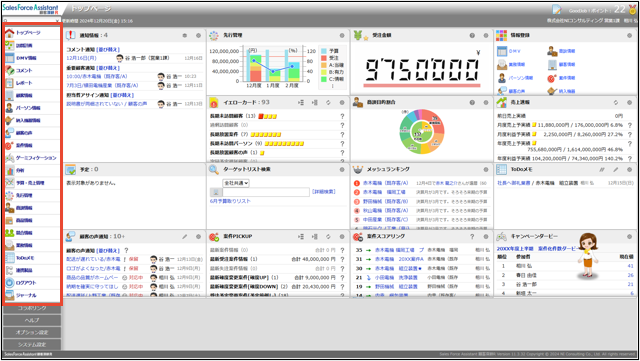This screenshot has height=361, width=640.
Task: Open the 全社共通 dropdown in target search
Action: [236, 183]
